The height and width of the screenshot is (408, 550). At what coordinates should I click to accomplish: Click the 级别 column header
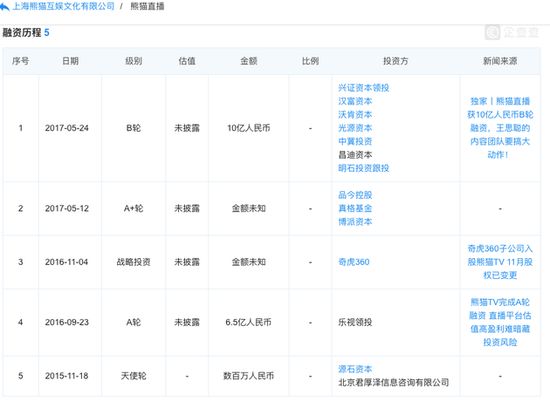(133, 61)
